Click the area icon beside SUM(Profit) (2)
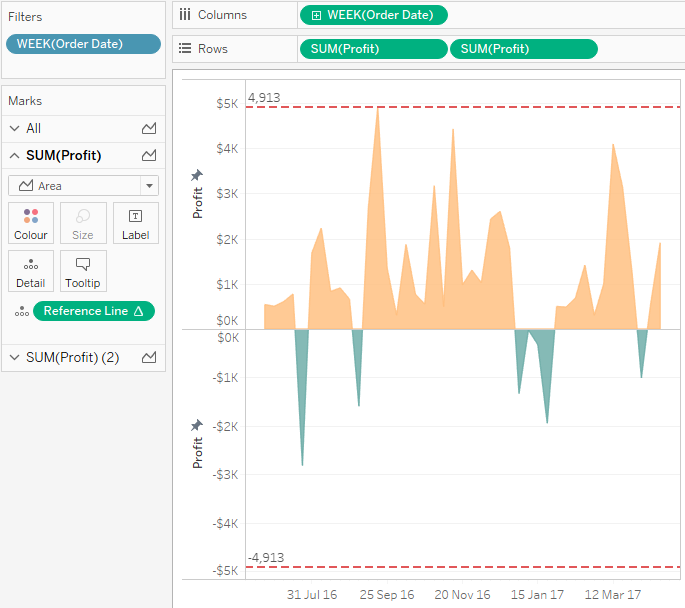 [x=149, y=357]
